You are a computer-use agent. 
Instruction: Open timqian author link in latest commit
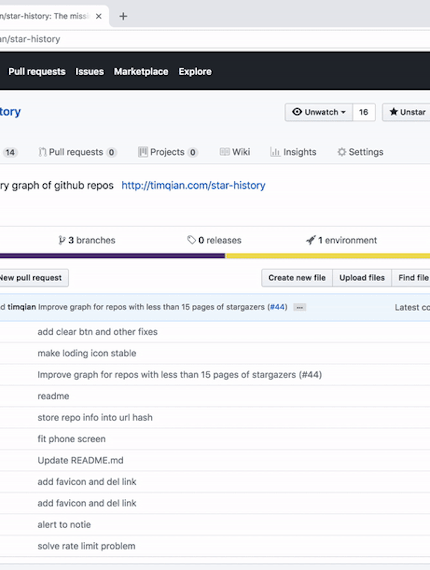click(x=22, y=307)
